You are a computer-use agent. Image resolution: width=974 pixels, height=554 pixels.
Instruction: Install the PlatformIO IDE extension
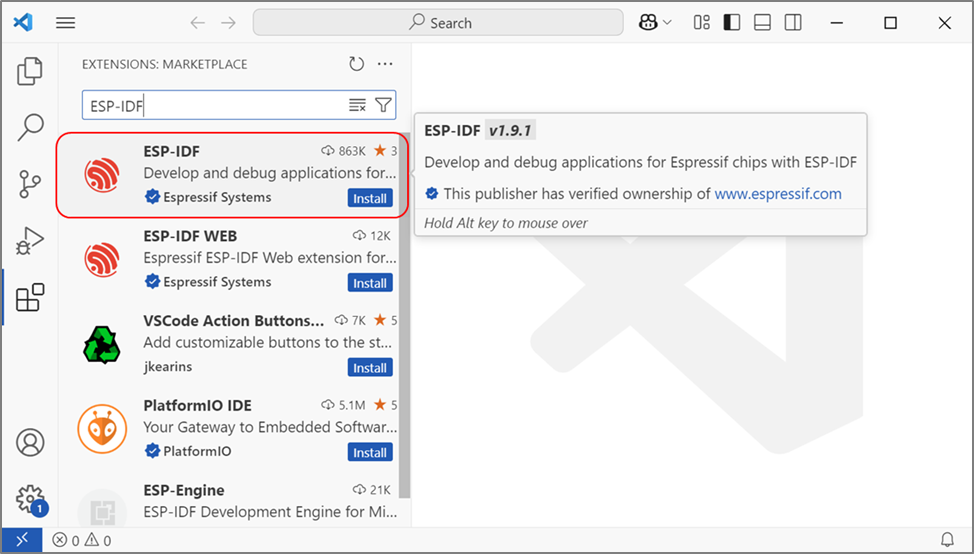(370, 452)
